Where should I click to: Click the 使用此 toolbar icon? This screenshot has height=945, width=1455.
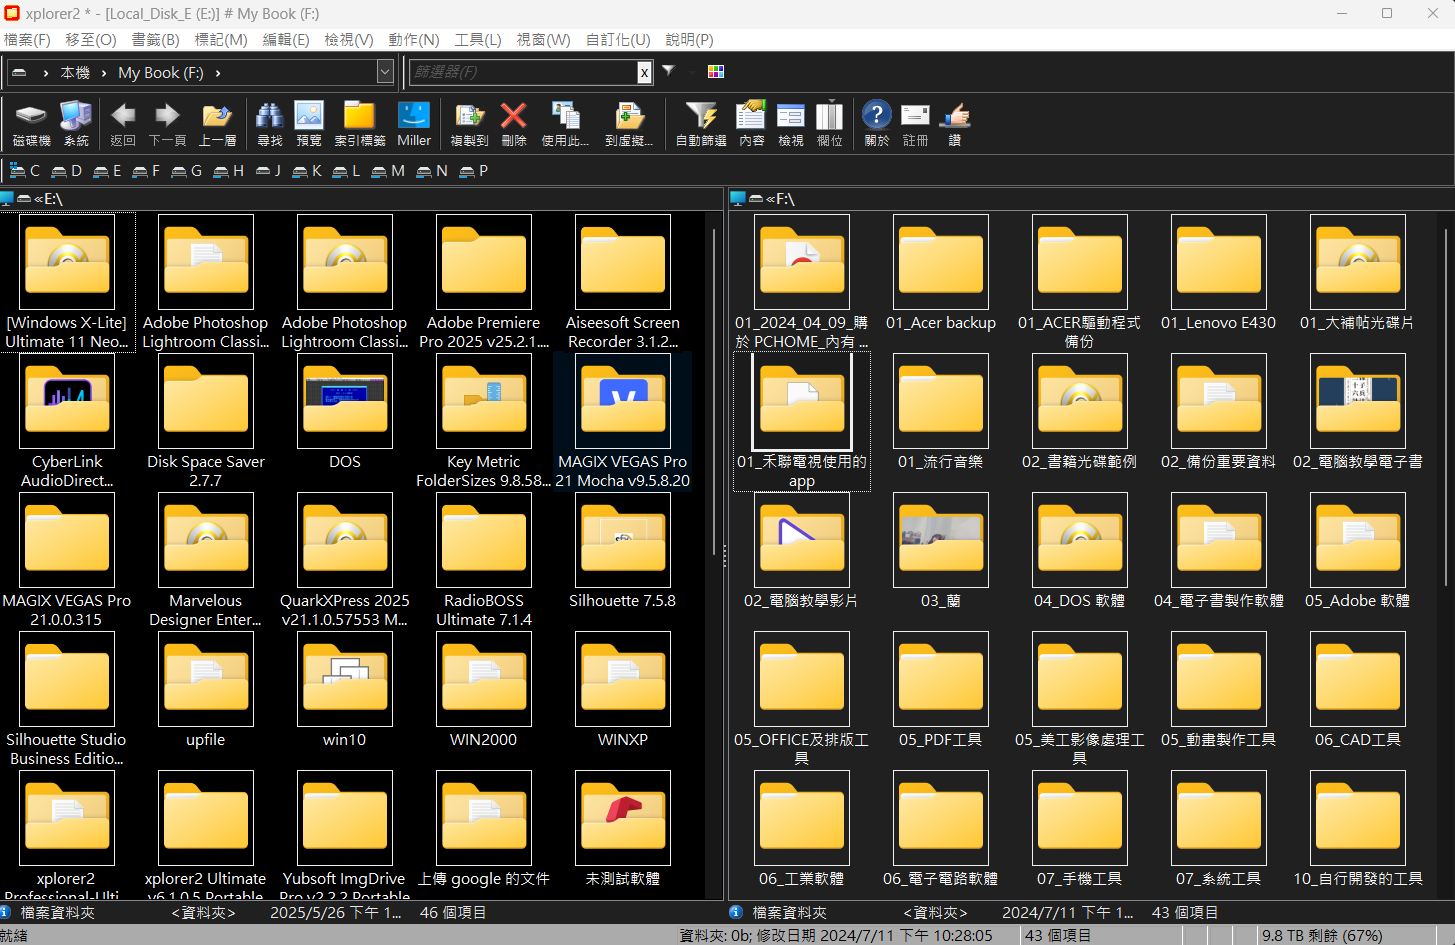[x=565, y=124]
